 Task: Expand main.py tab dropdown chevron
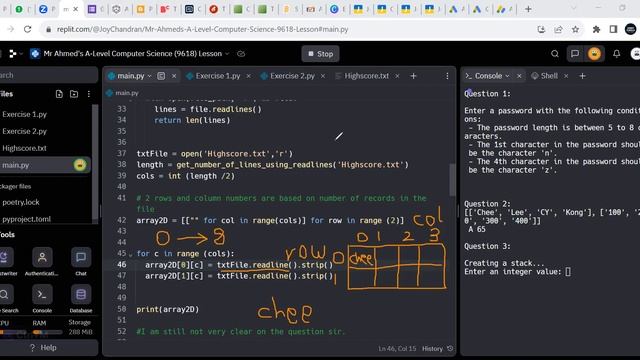[x=149, y=76]
